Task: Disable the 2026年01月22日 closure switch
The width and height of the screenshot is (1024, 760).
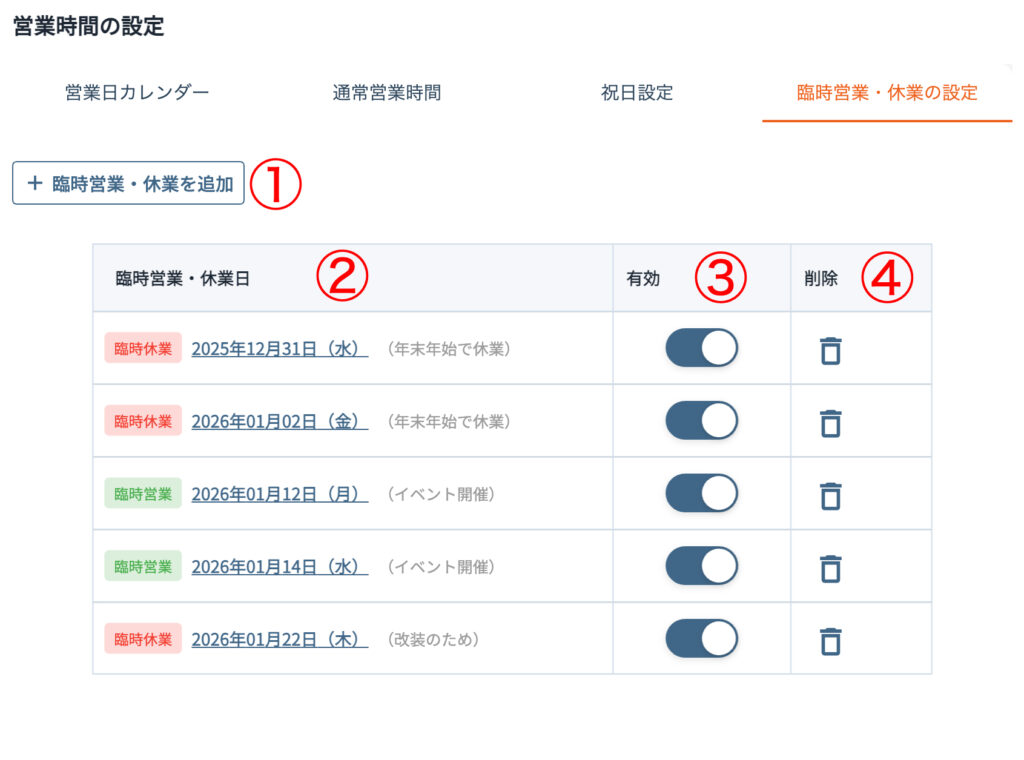Action: [702, 638]
